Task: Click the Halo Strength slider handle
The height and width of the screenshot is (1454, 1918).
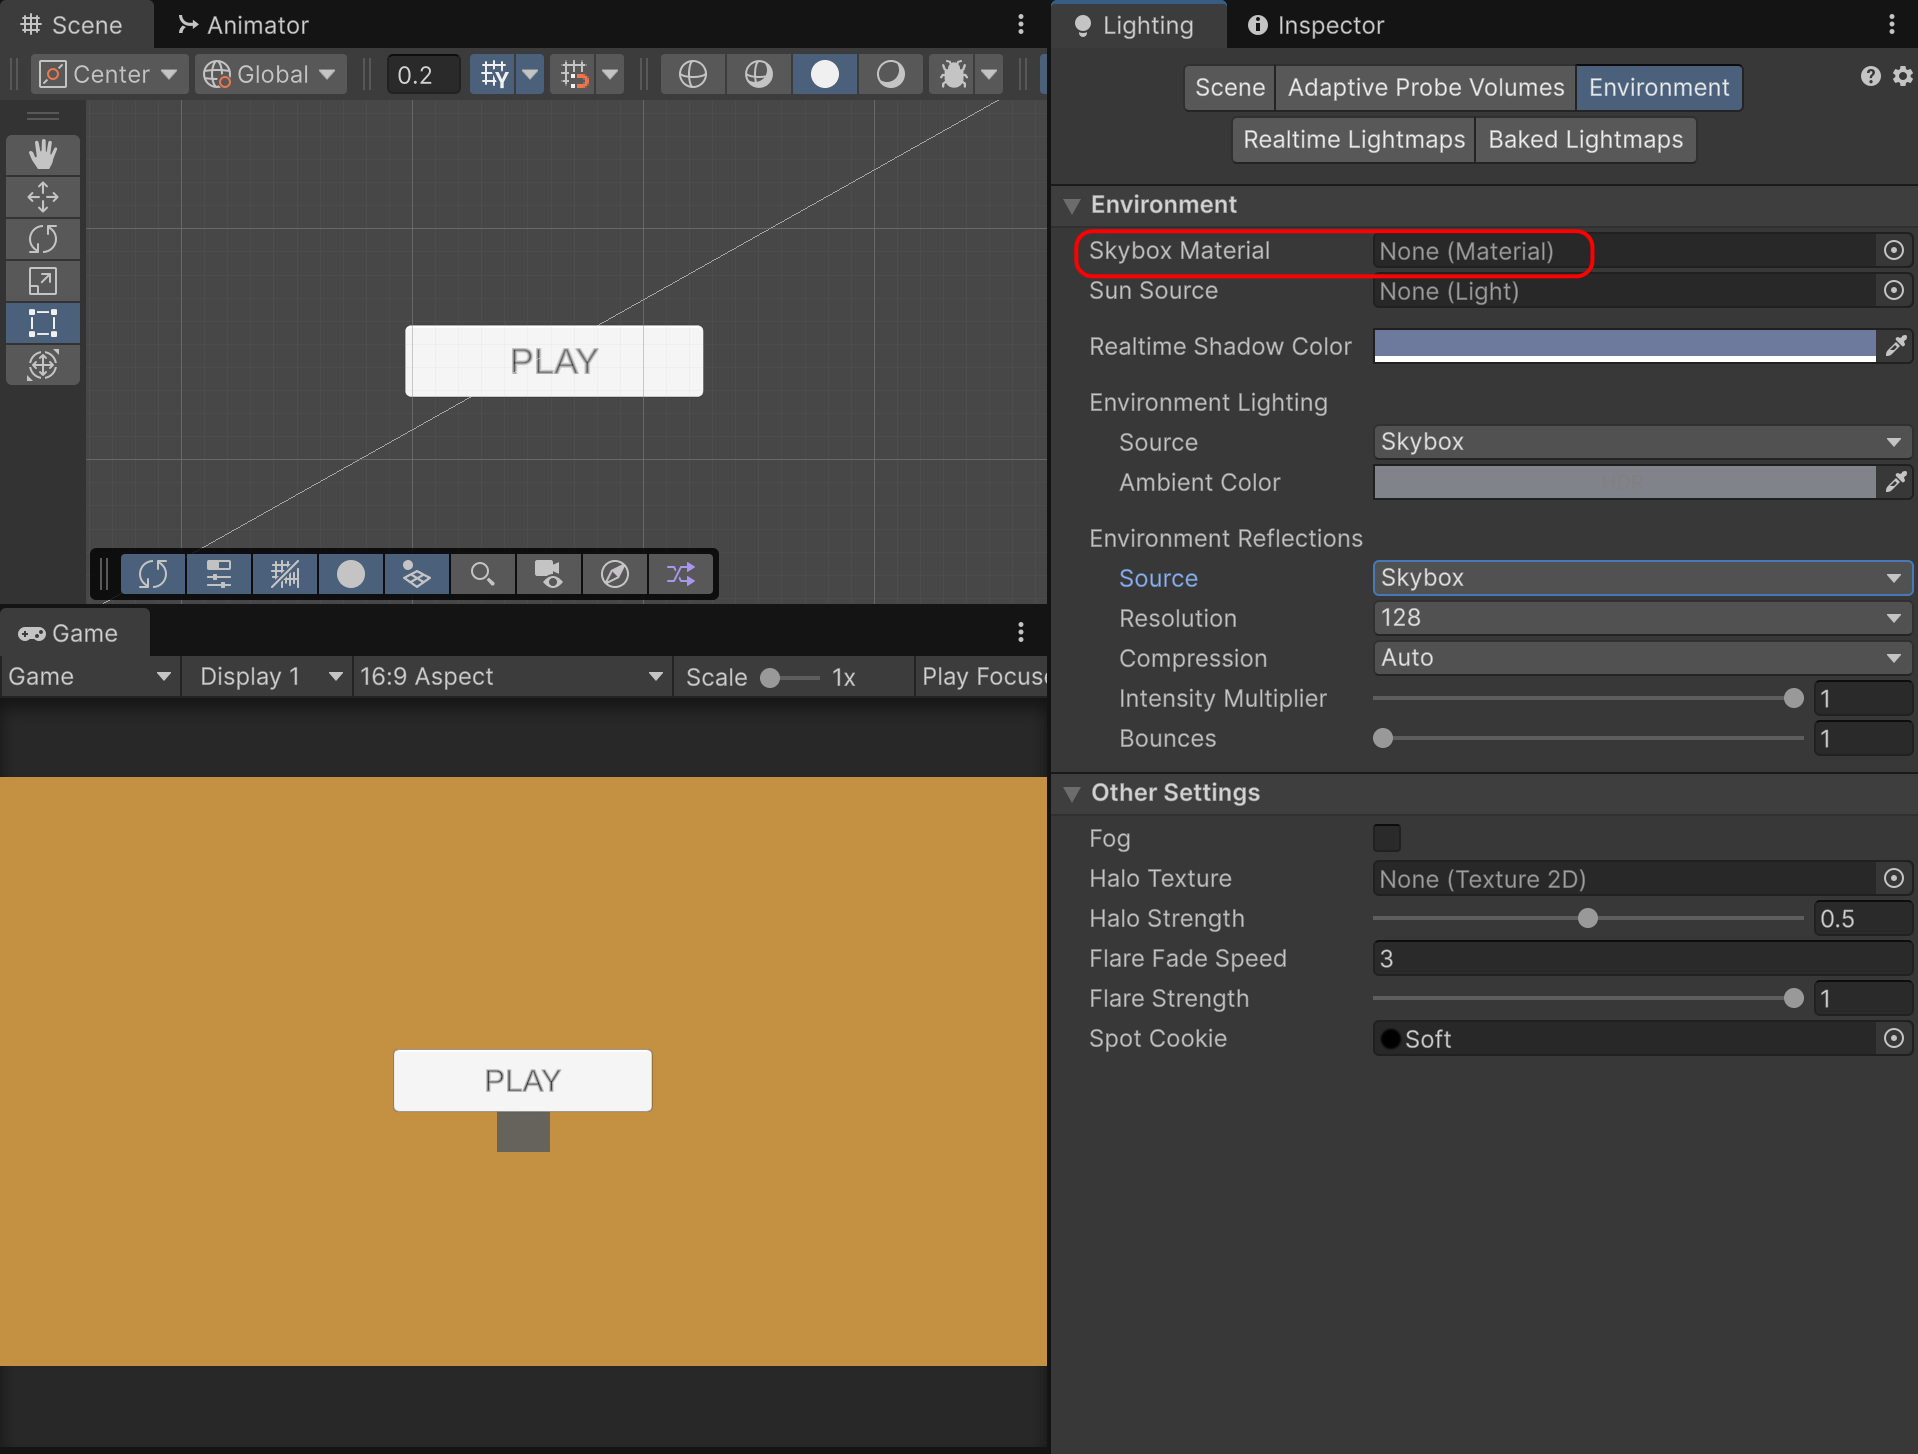Action: point(1587,918)
